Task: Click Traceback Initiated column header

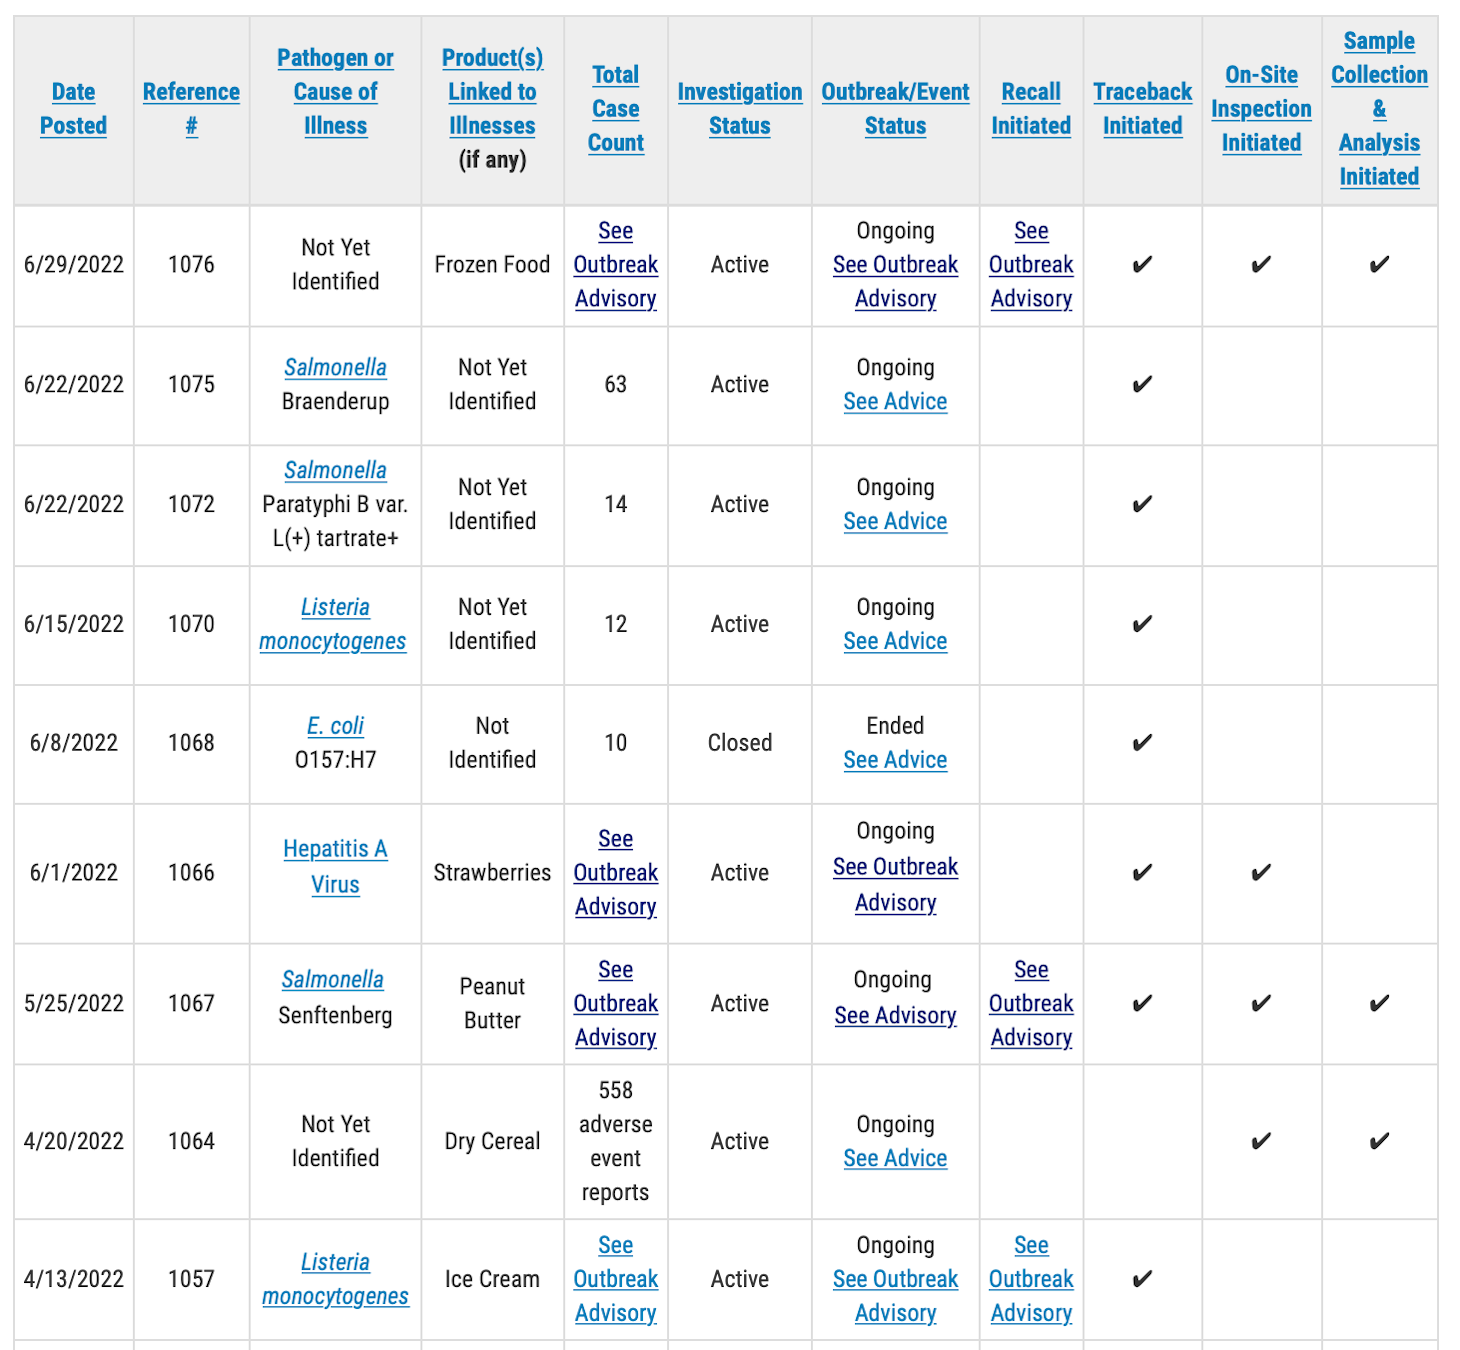Action: 1142,108
